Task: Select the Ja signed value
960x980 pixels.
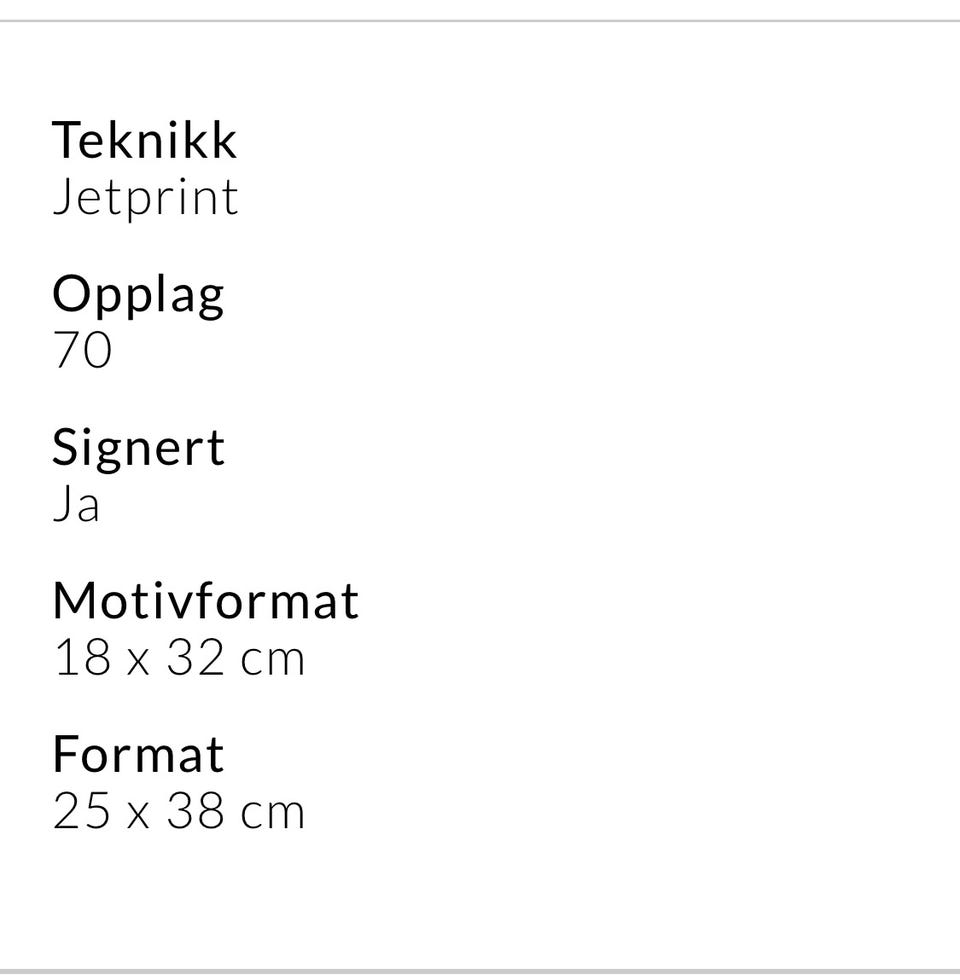Action: 76,504
